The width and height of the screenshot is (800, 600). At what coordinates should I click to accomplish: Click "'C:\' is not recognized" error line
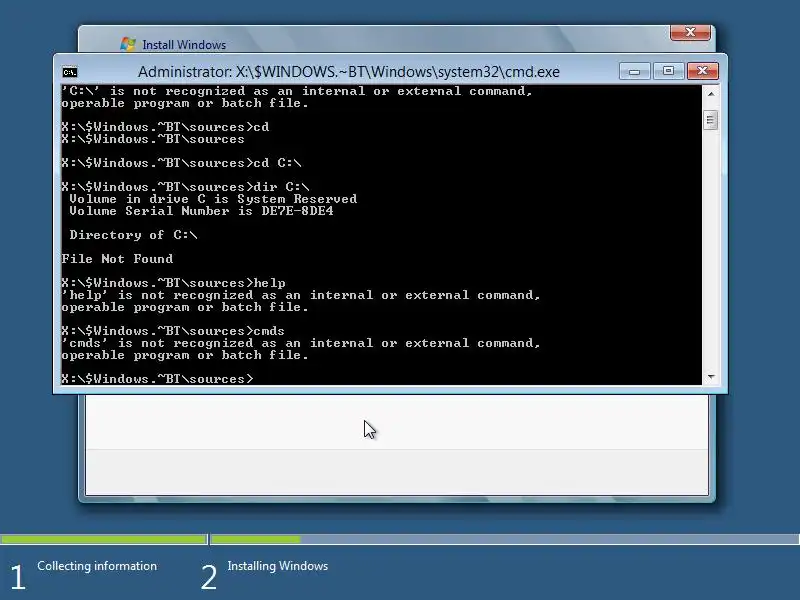(296, 91)
